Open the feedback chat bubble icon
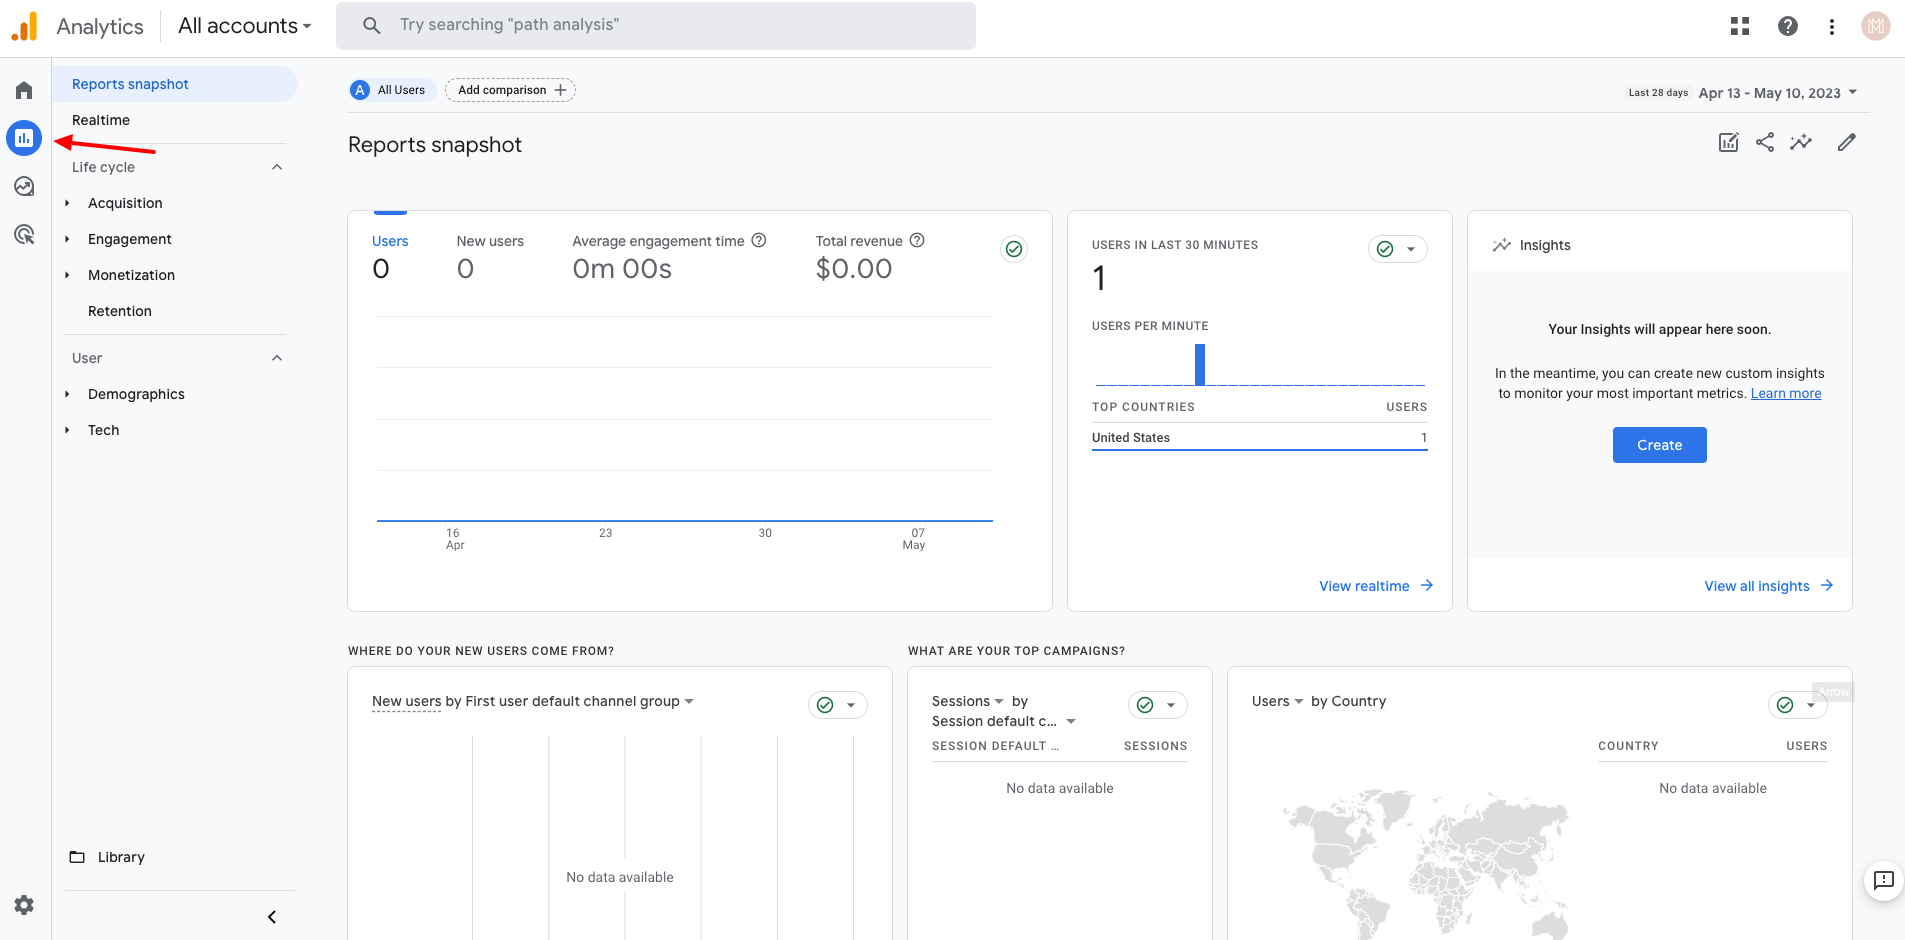Viewport: 1905px width, 940px height. 1884,880
